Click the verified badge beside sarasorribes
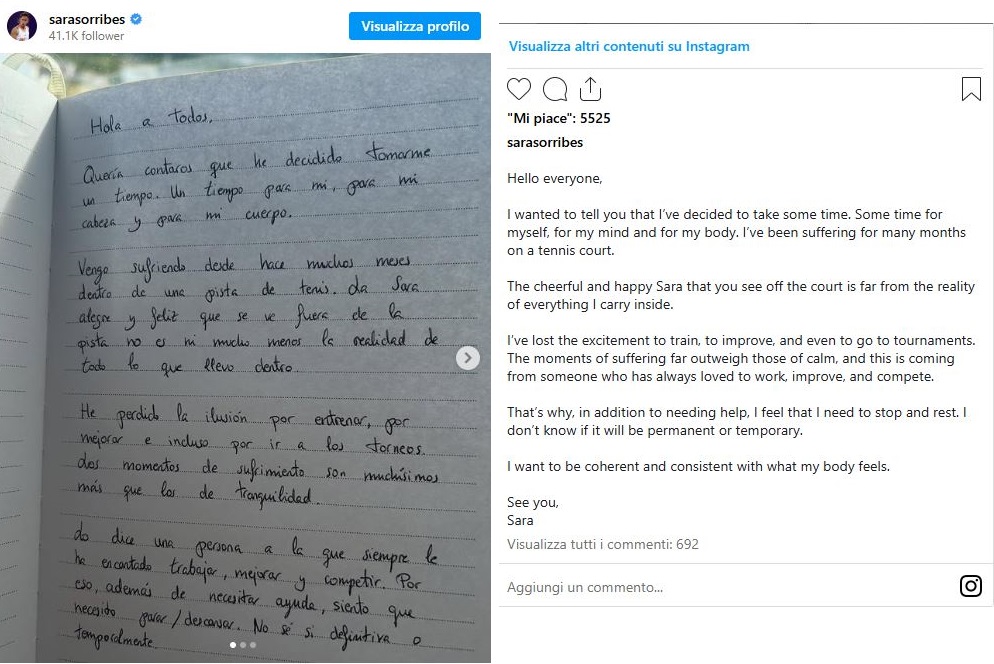 coord(136,19)
